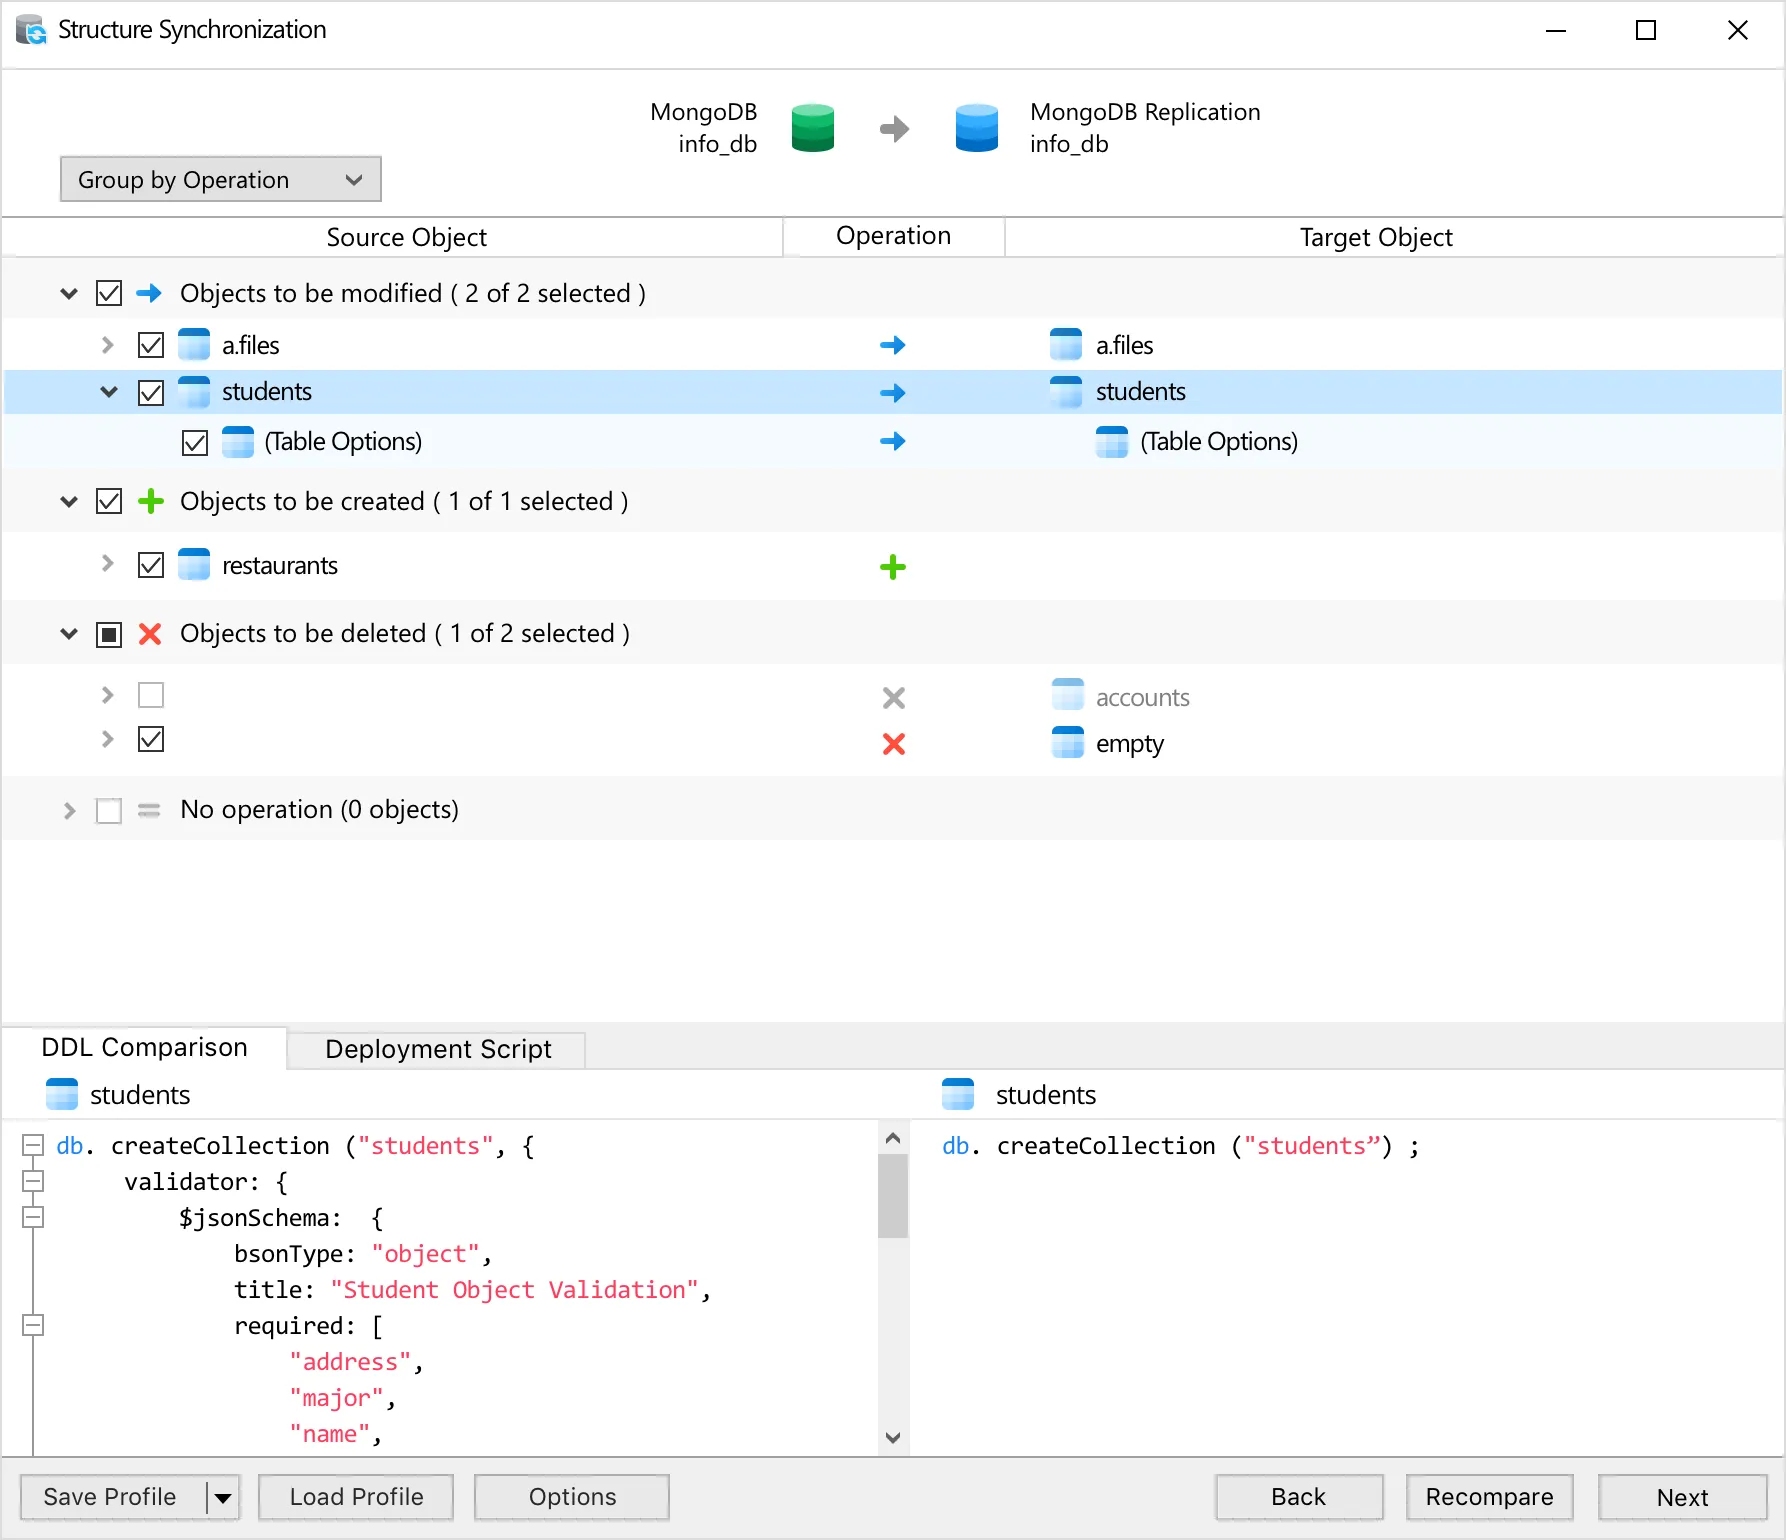Click the Recompare button
This screenshot has height=1540, width=1786.
pos(1489,1497)
